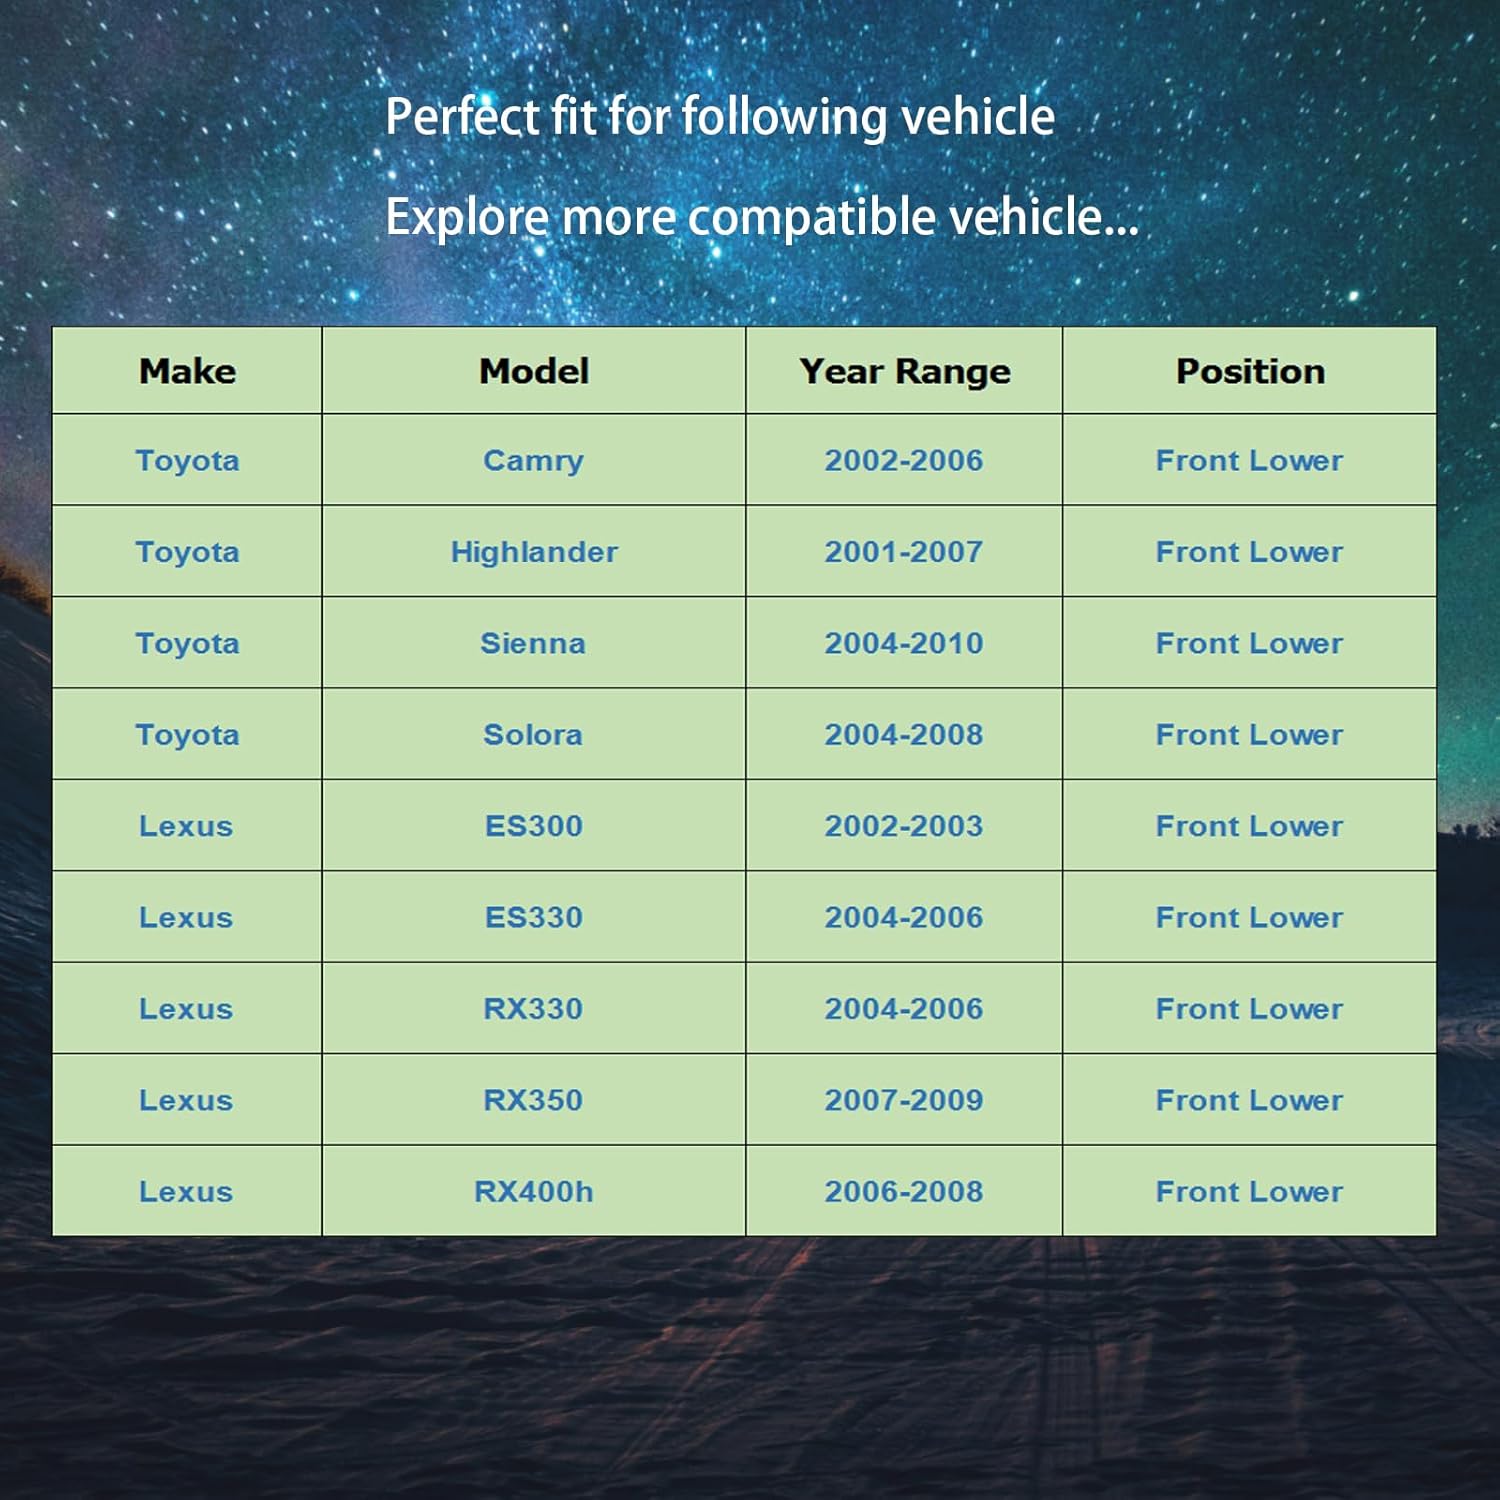Image resolution: width=1500 pixels, height=1500 pixels.
Task: Click the RX350 model cell
Action: coord(534,1100)
